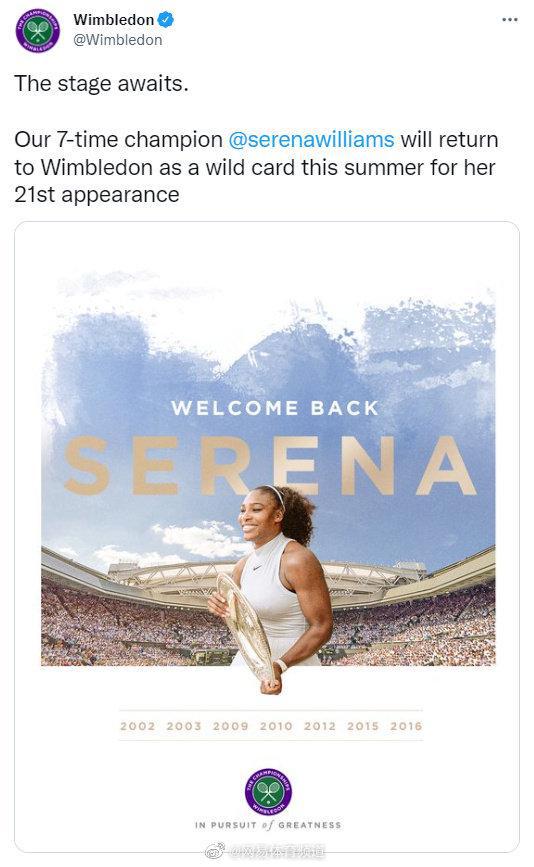534x867 pixels.
Task: Click the Wimbledon logo inside the poster
Action: (x=269, y=791)
